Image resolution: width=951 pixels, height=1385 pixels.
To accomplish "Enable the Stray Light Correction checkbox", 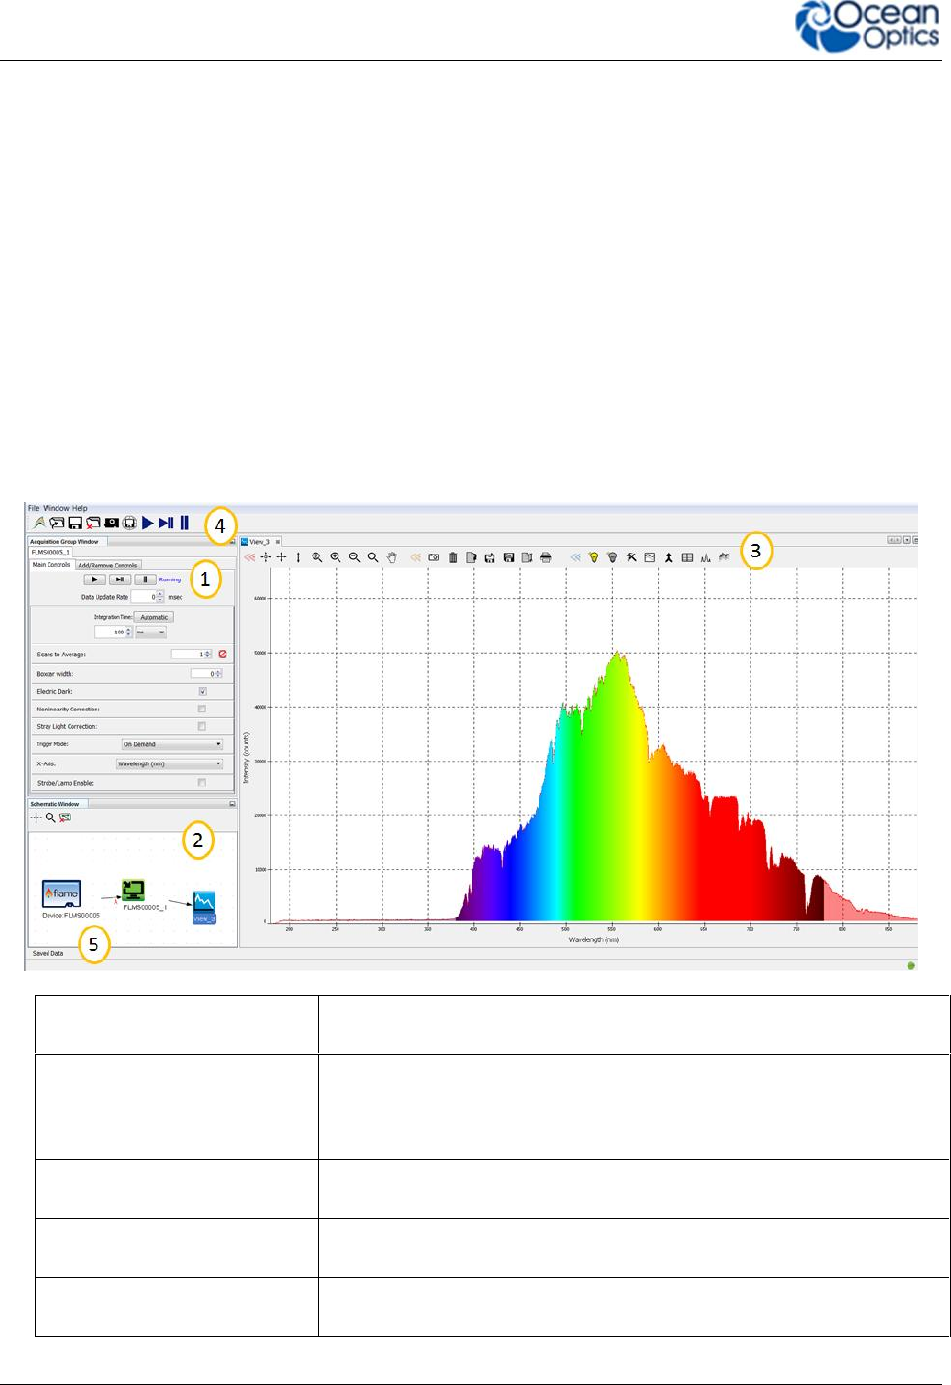I will [x=202, y=726].
